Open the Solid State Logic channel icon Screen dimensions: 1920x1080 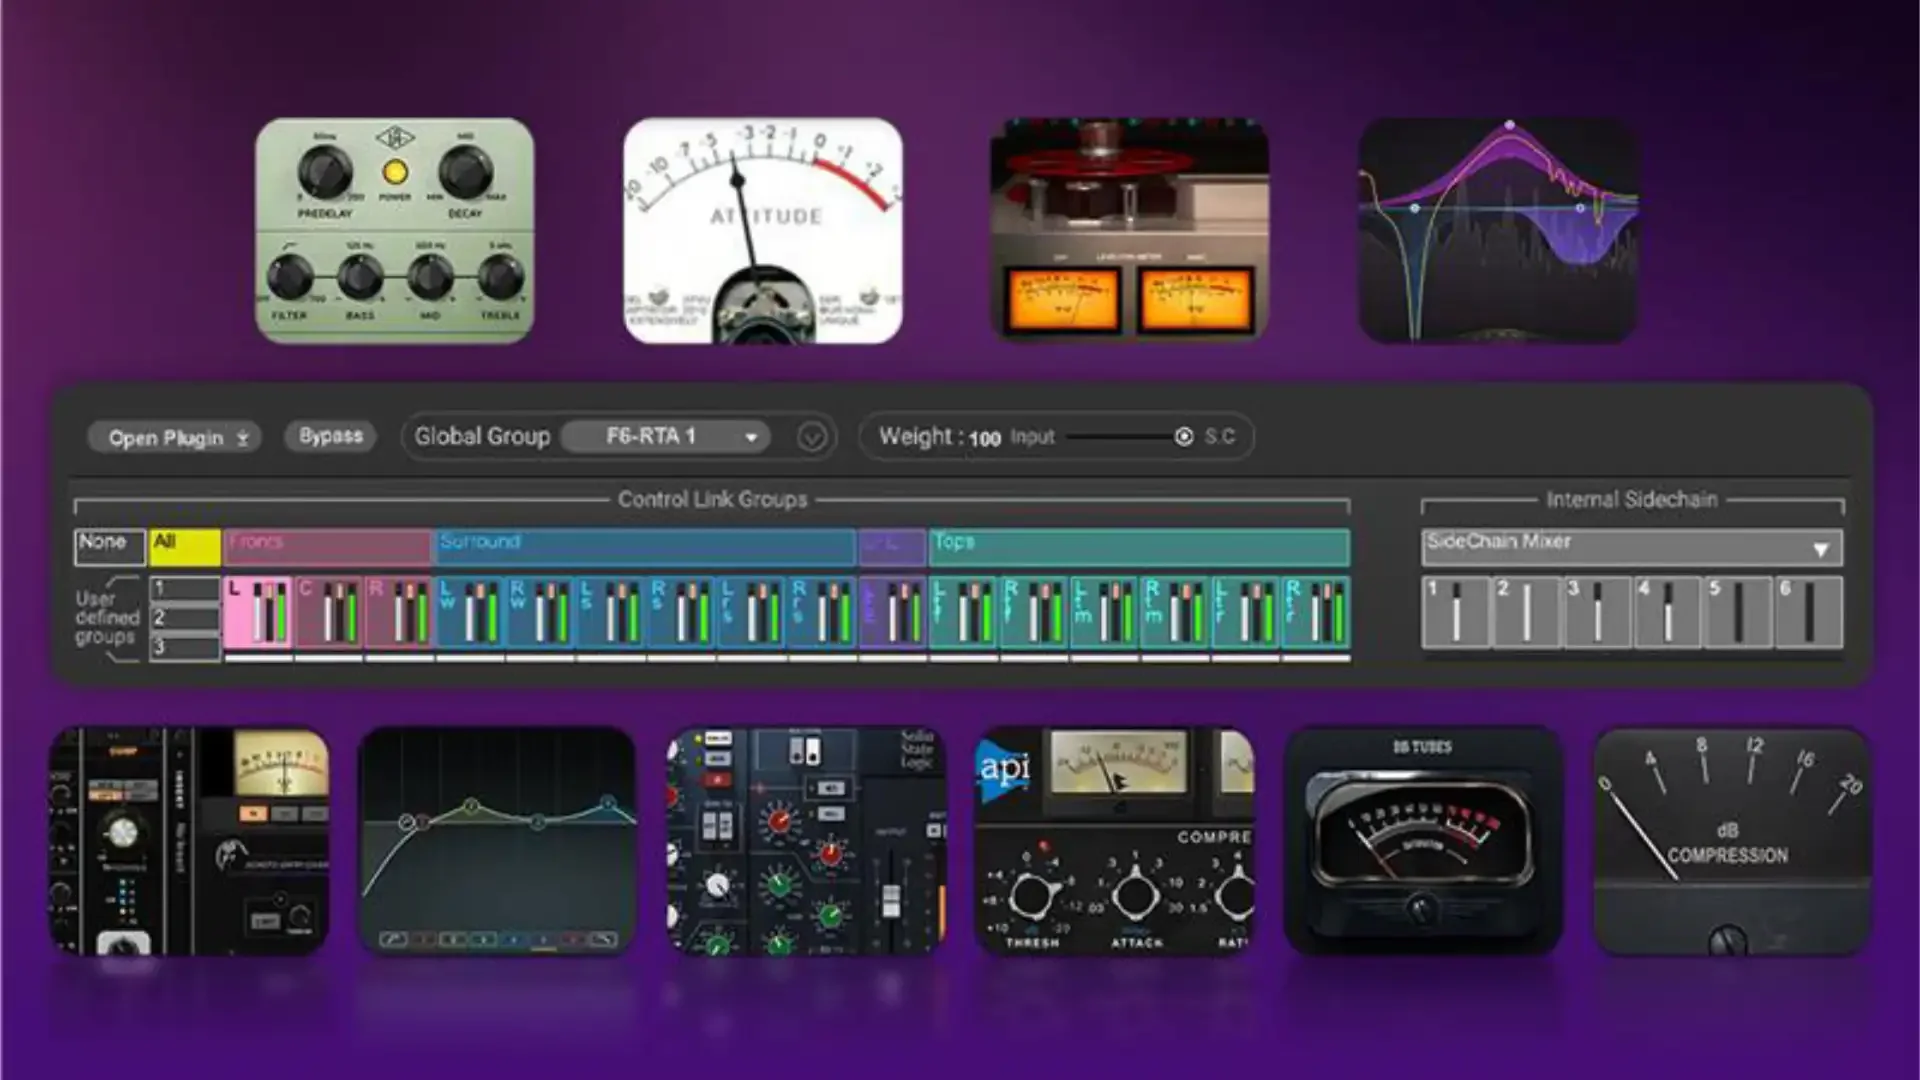point(806,840)
